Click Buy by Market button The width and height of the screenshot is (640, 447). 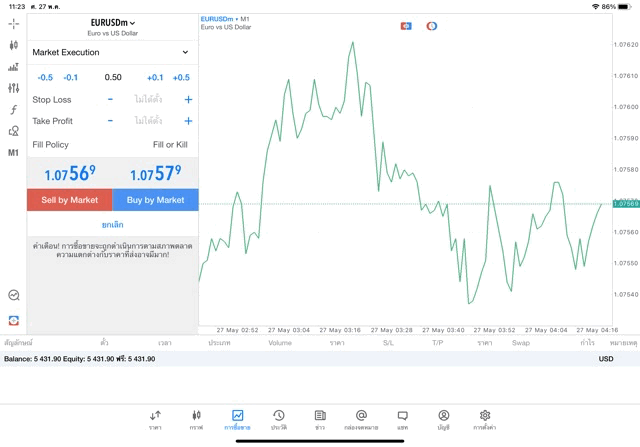click(x=156, y=200)
